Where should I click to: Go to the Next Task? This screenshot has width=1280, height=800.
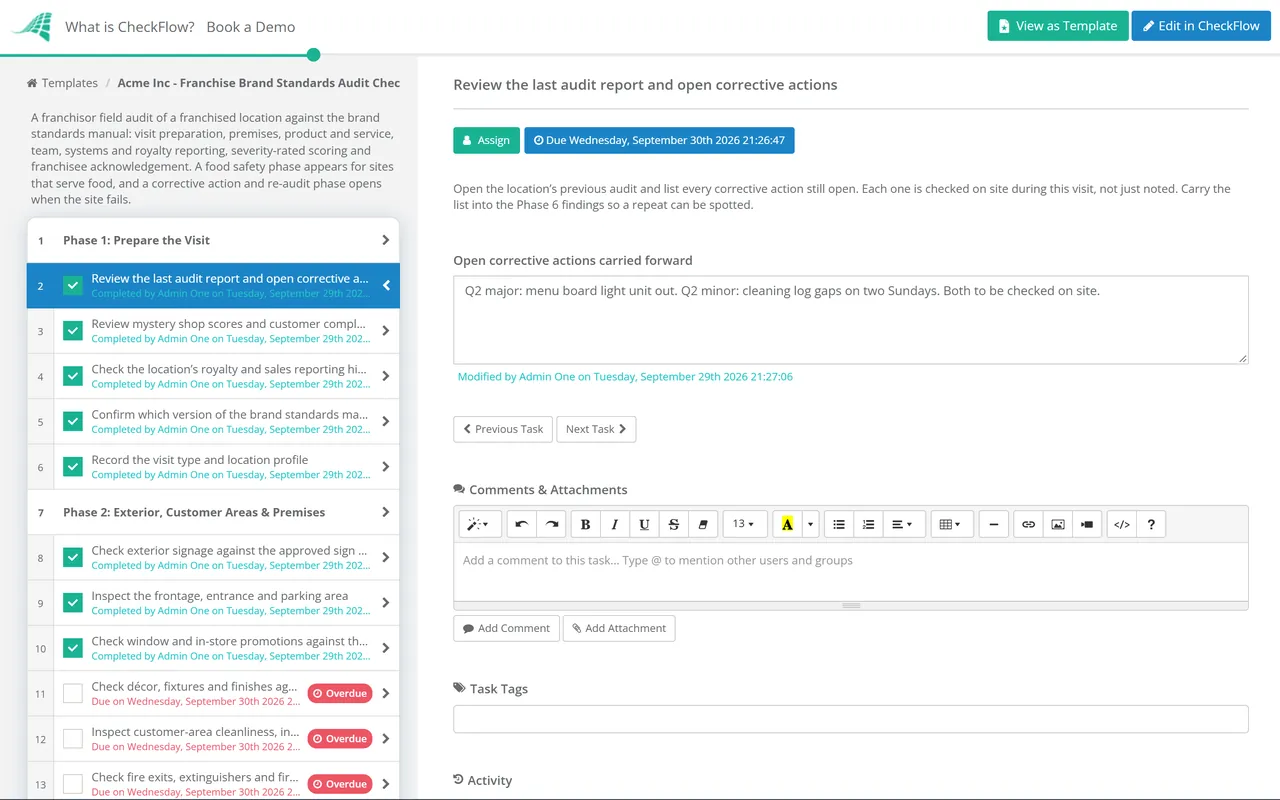tap(596, 429)
